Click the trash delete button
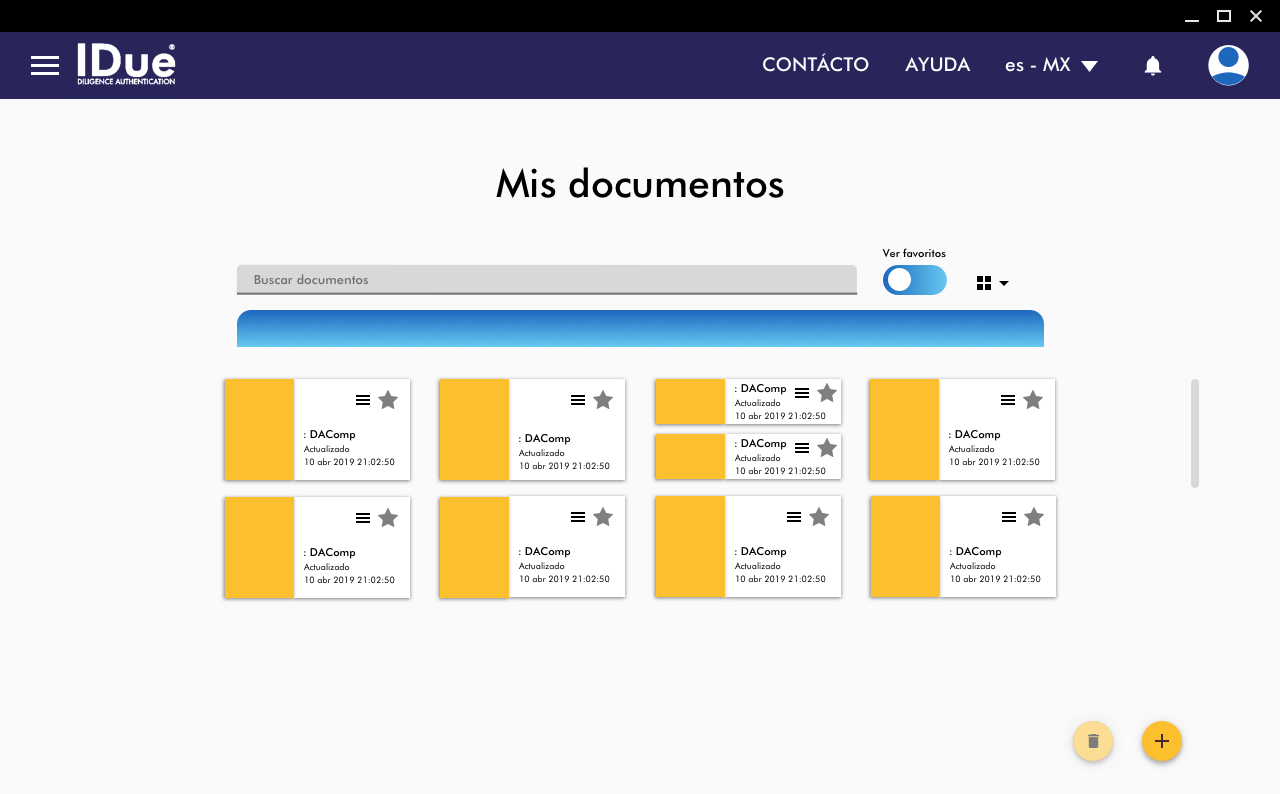Viewport: 1280px width, 794px height. (x=1092, y=741)
